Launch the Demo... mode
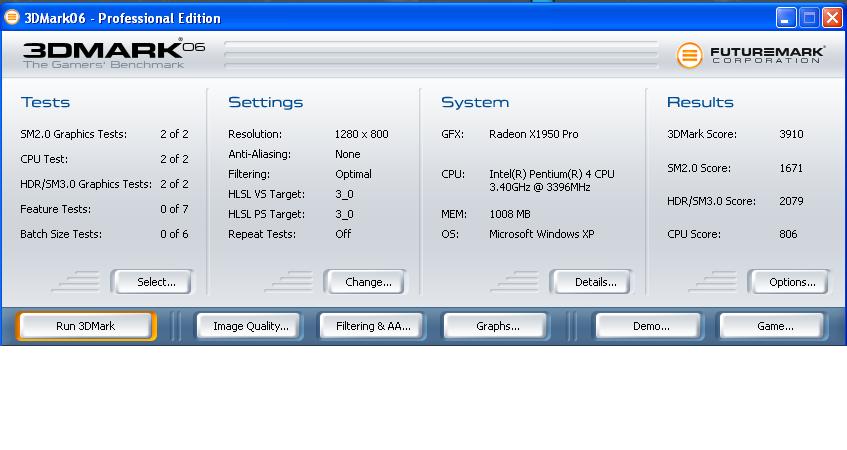Screen dimensions: 847x450 tap(649, 326)
